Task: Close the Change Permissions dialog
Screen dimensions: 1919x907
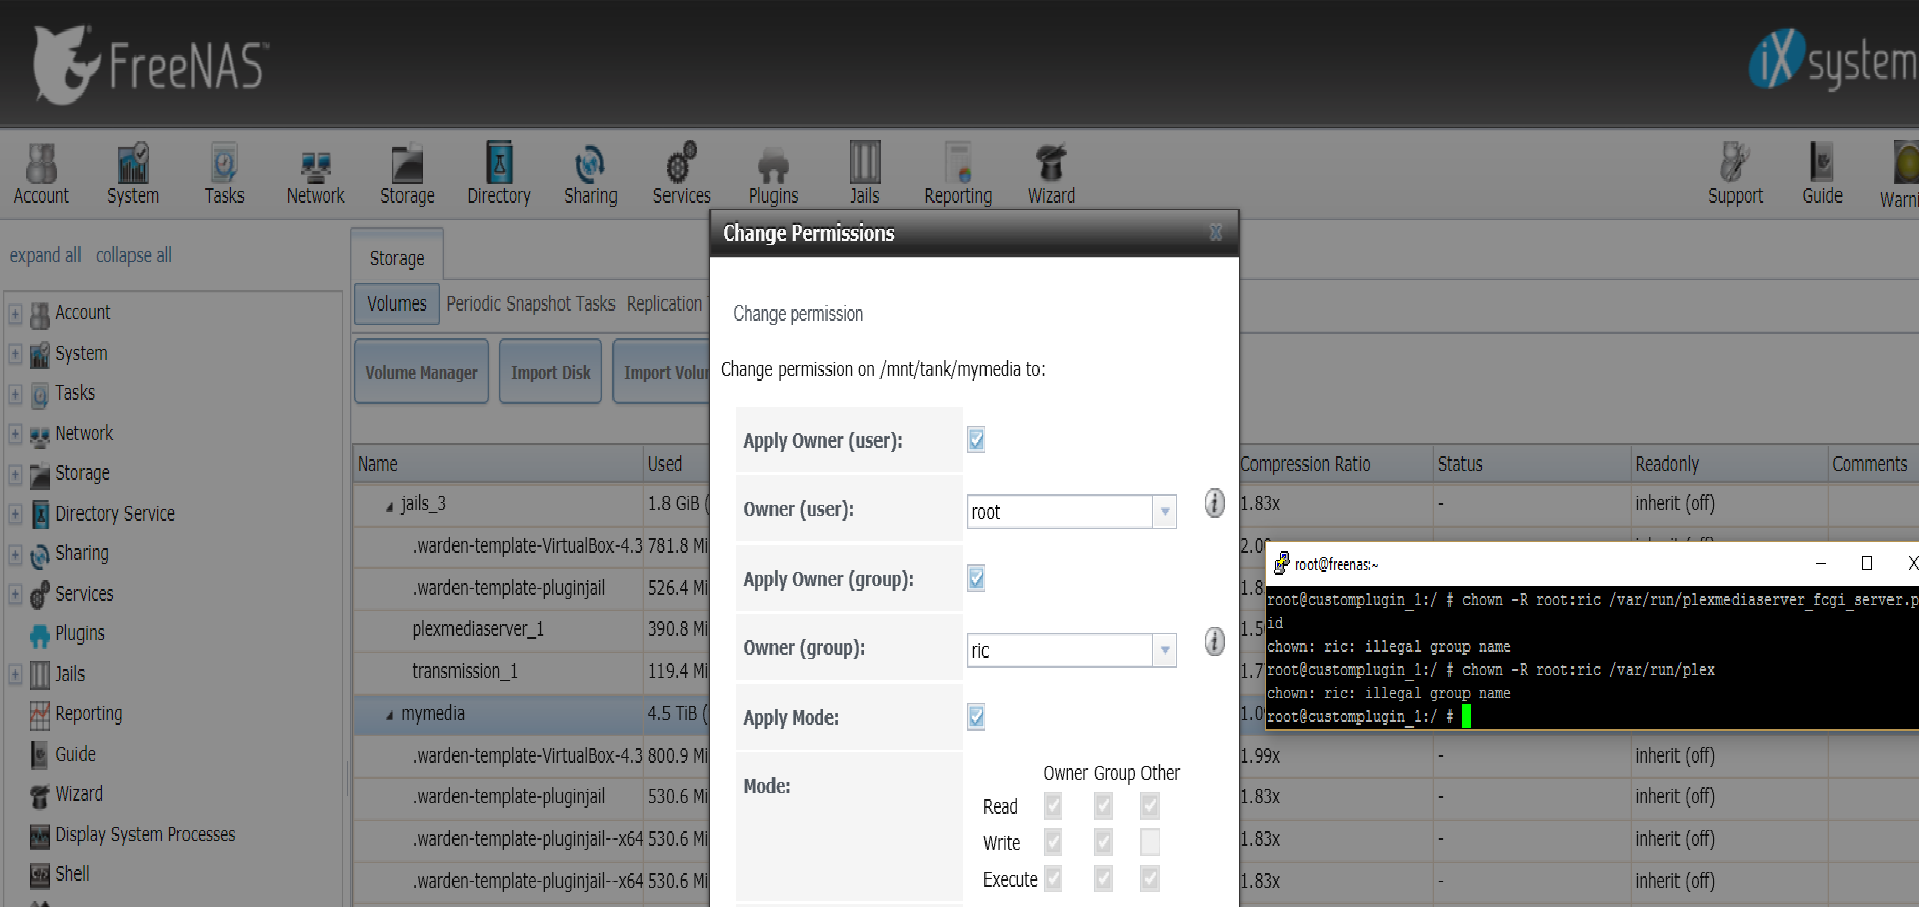Action: (1216, 233)
